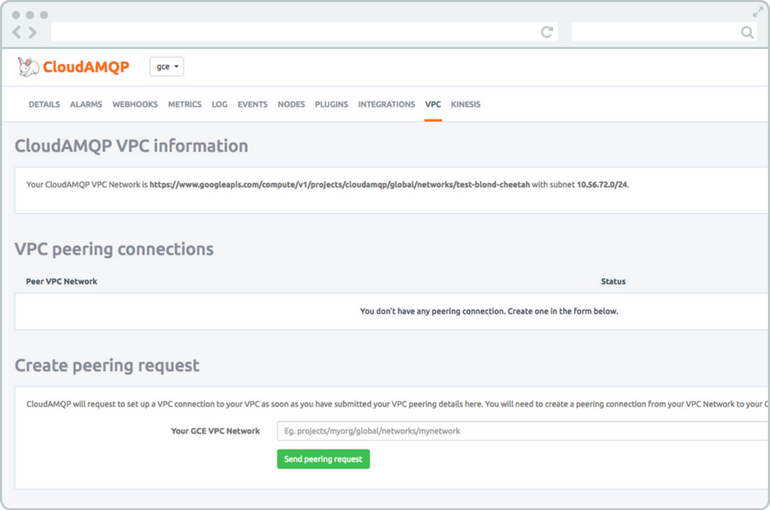770x510 pixels.
Task: Click the CloudAMQP VPC information heading
Action: (x=131, y=146)
